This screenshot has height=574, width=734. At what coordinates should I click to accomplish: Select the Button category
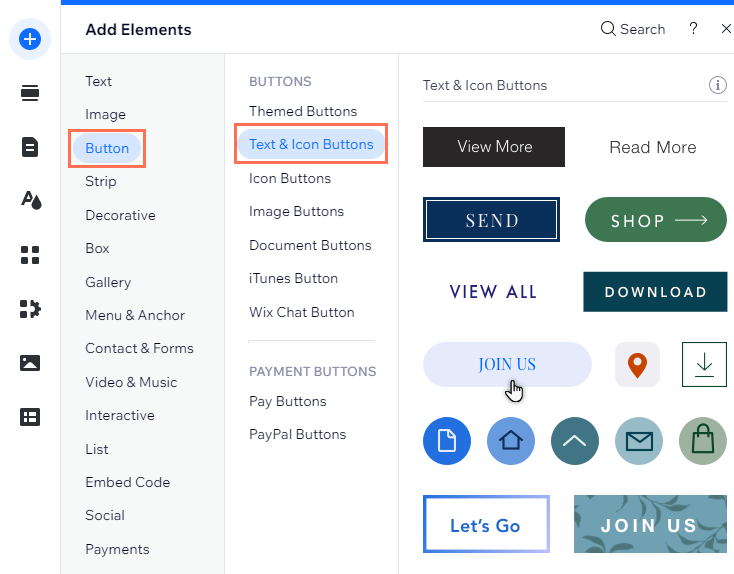click(107, 148)
